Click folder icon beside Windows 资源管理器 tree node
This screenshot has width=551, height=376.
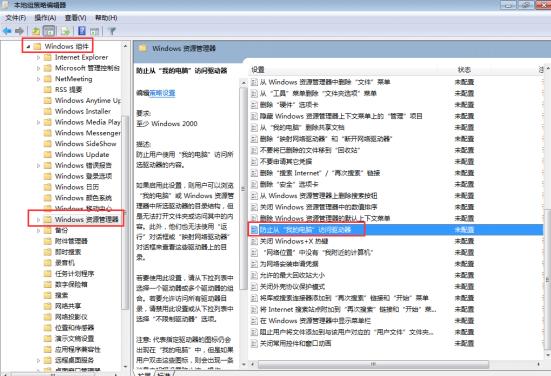(48, 220)
